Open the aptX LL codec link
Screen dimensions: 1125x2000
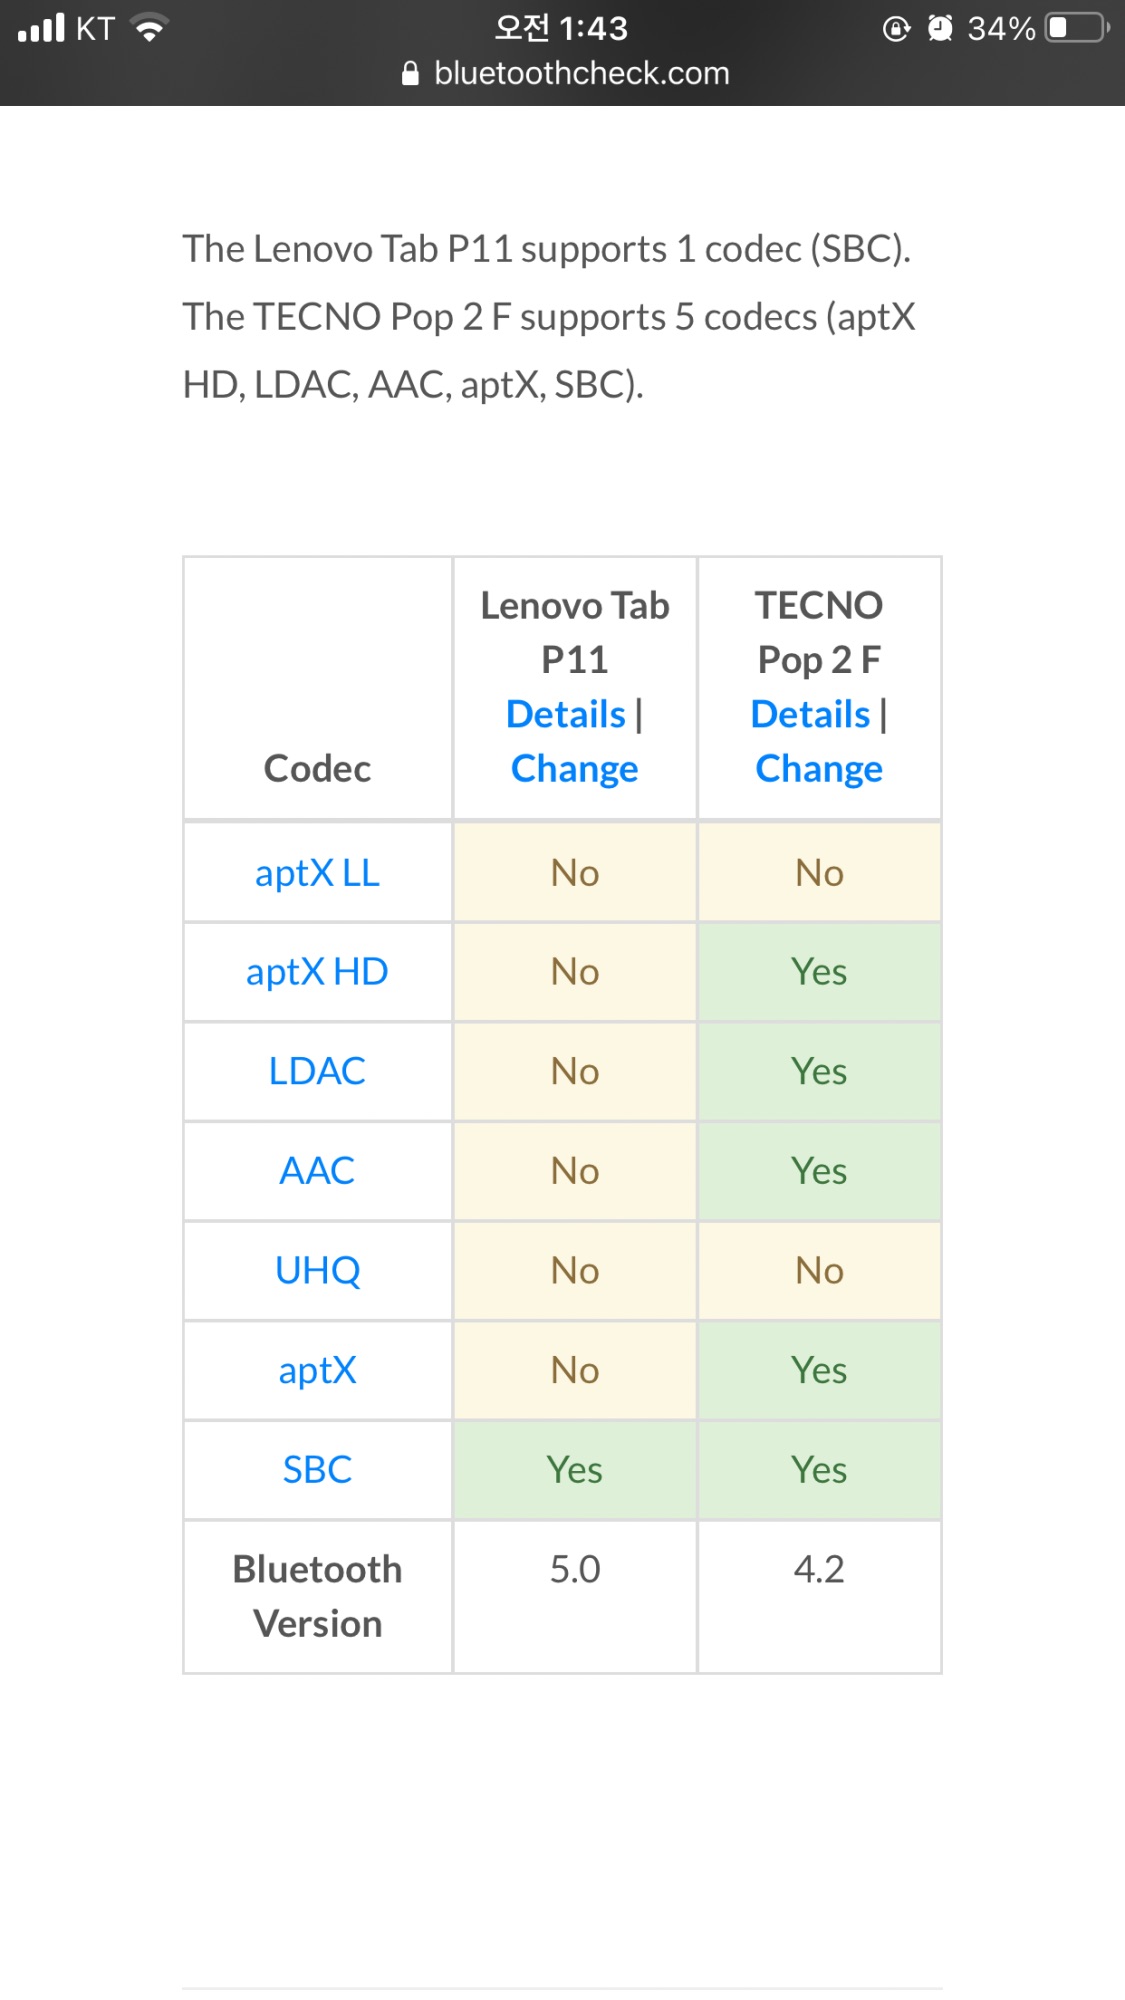317,873
